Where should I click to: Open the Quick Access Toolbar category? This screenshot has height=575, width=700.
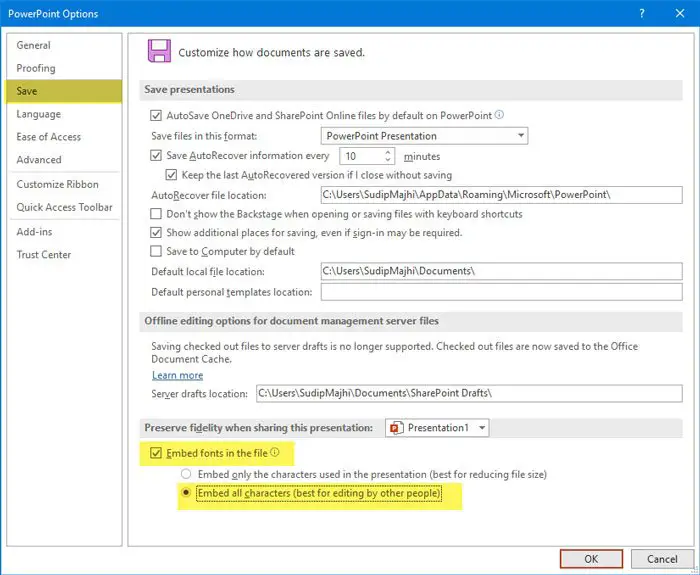pyautogui.click(x=64, y=207)
